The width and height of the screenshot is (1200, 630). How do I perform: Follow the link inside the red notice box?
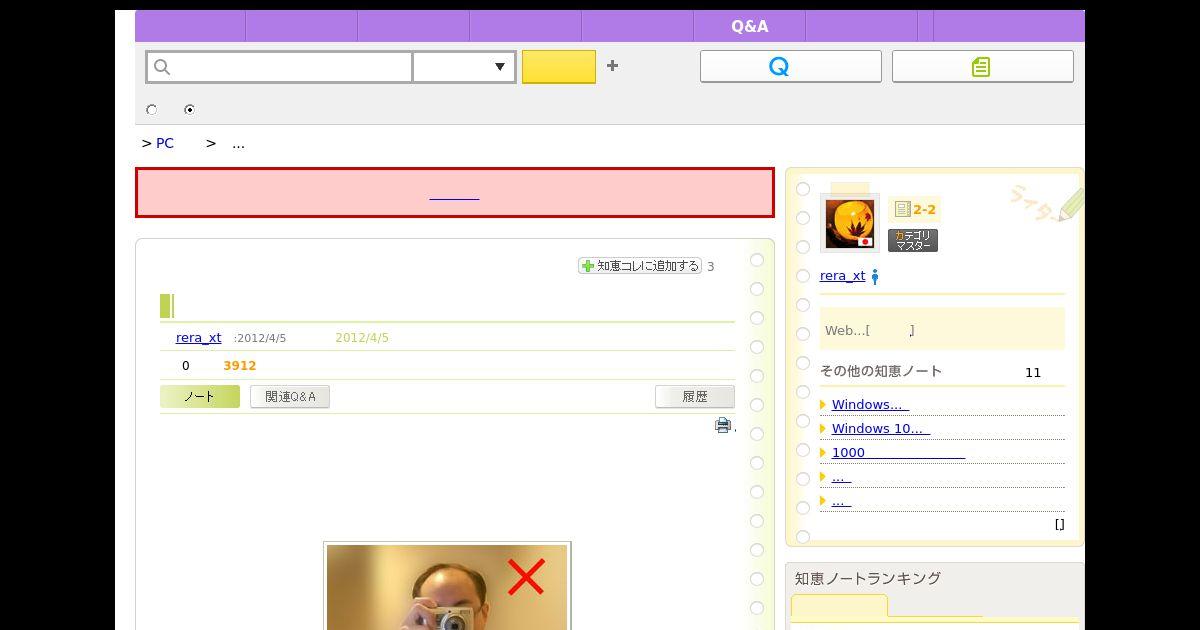coord(454,193)
